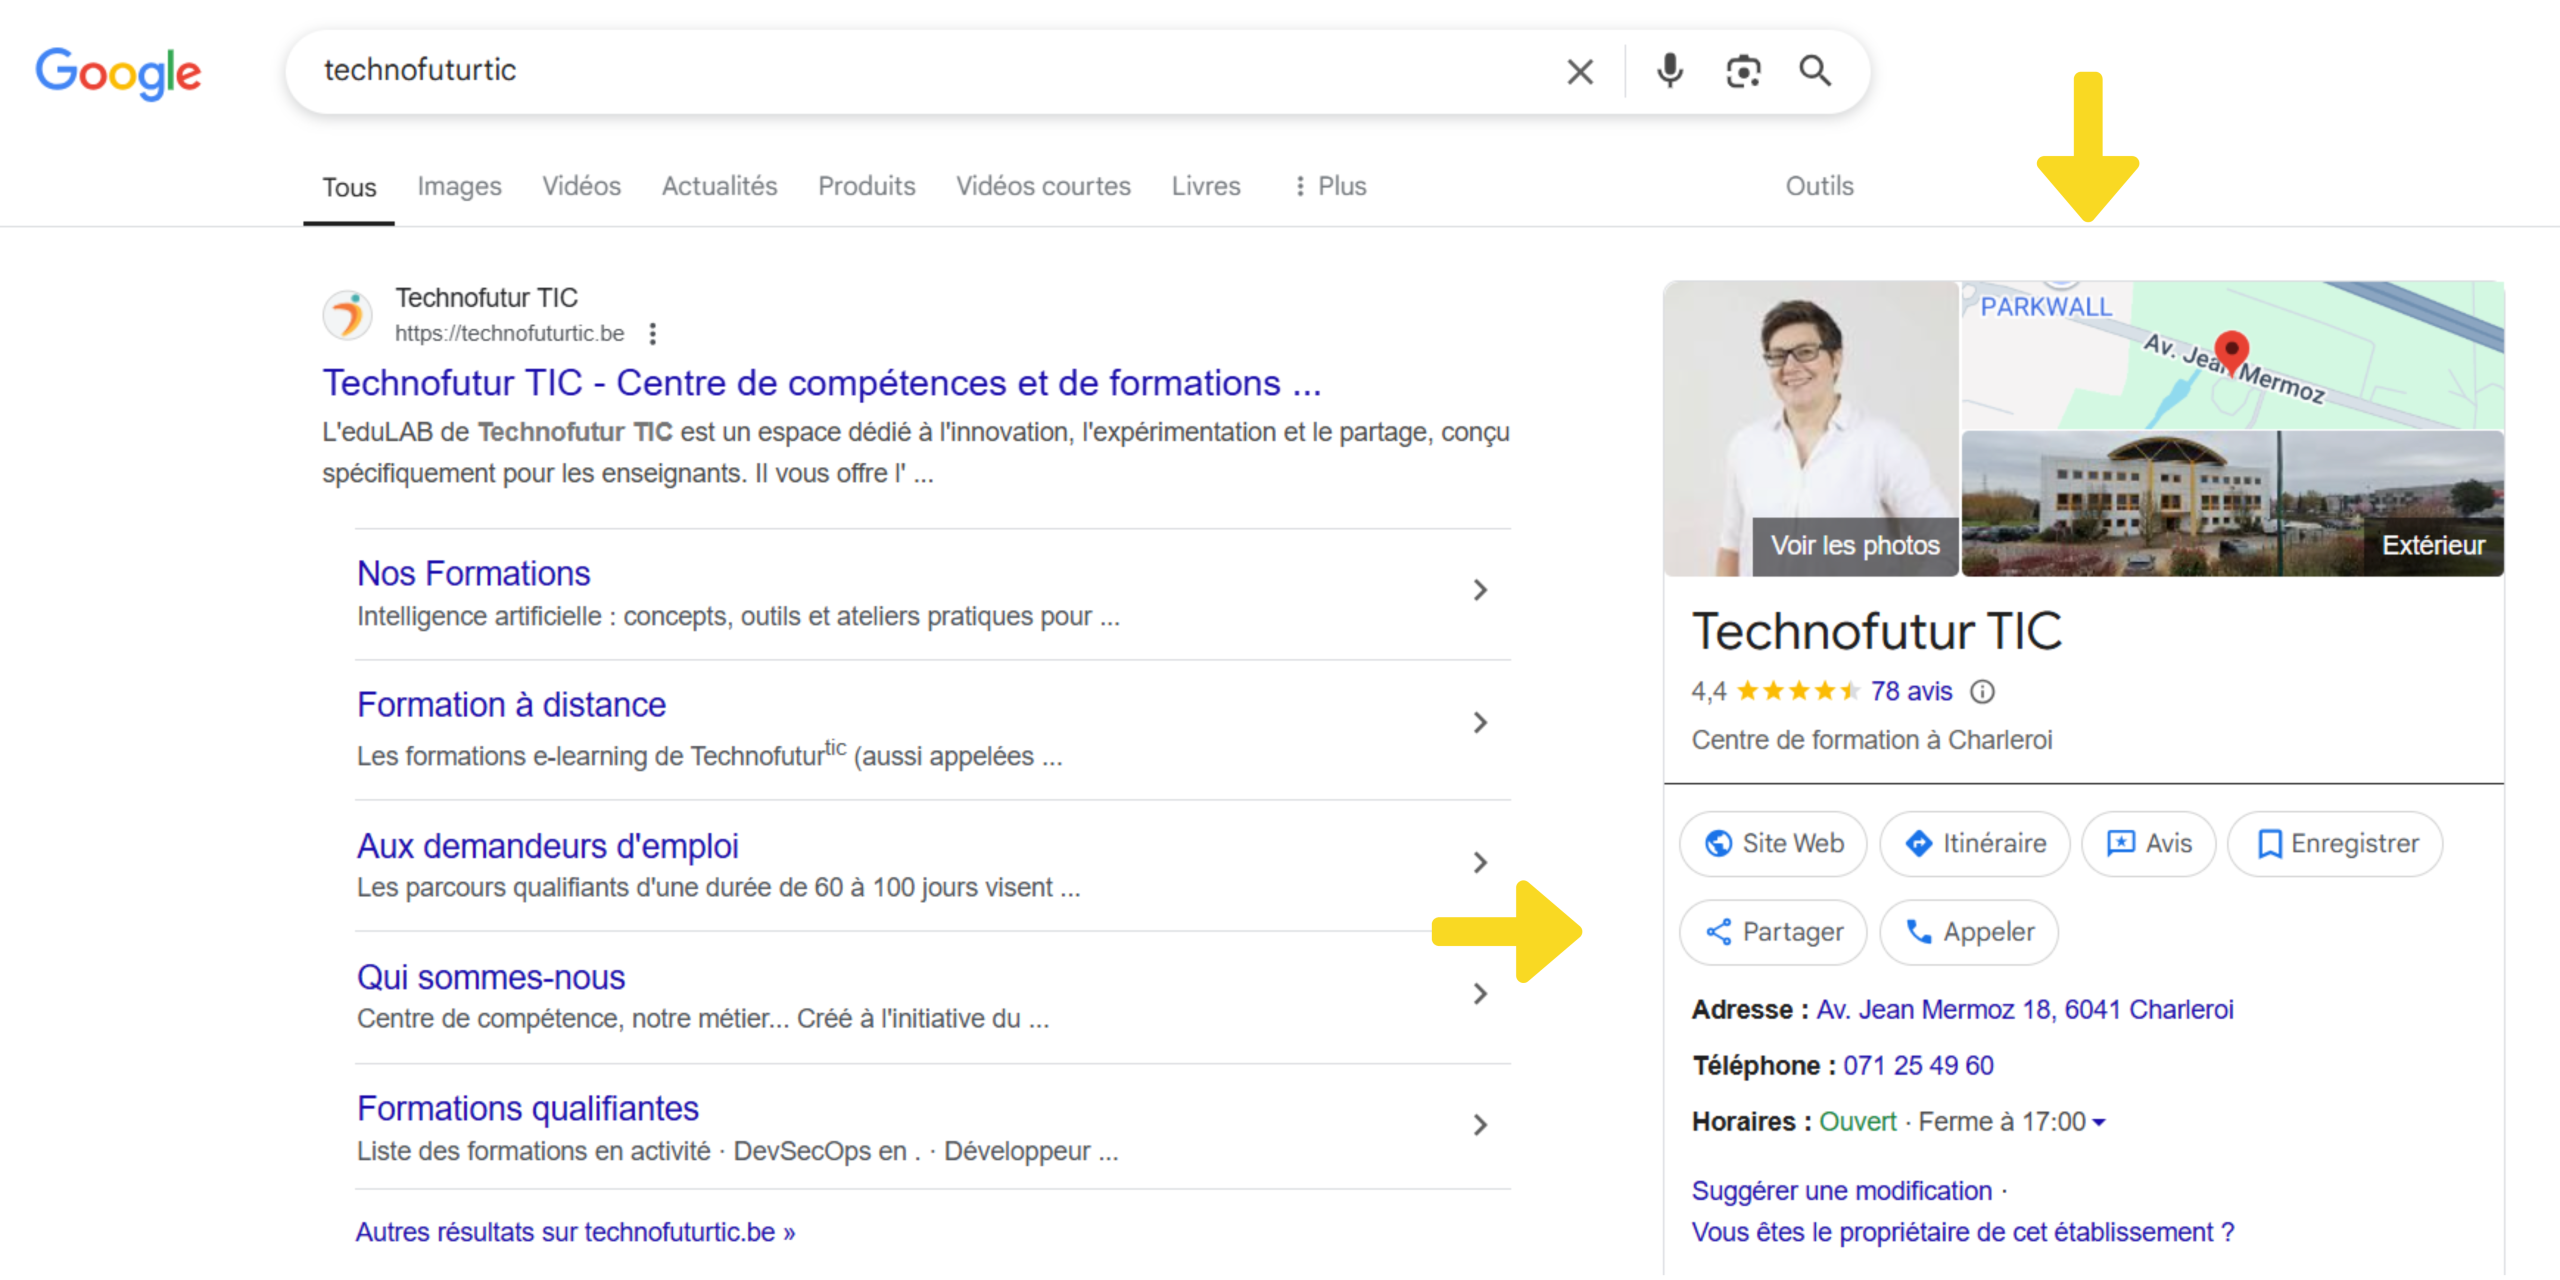Image resolution: width=2560 pixels, height=1280 pixels.
Task: Switch to the Vidéos tab
Action: (581, 186)
